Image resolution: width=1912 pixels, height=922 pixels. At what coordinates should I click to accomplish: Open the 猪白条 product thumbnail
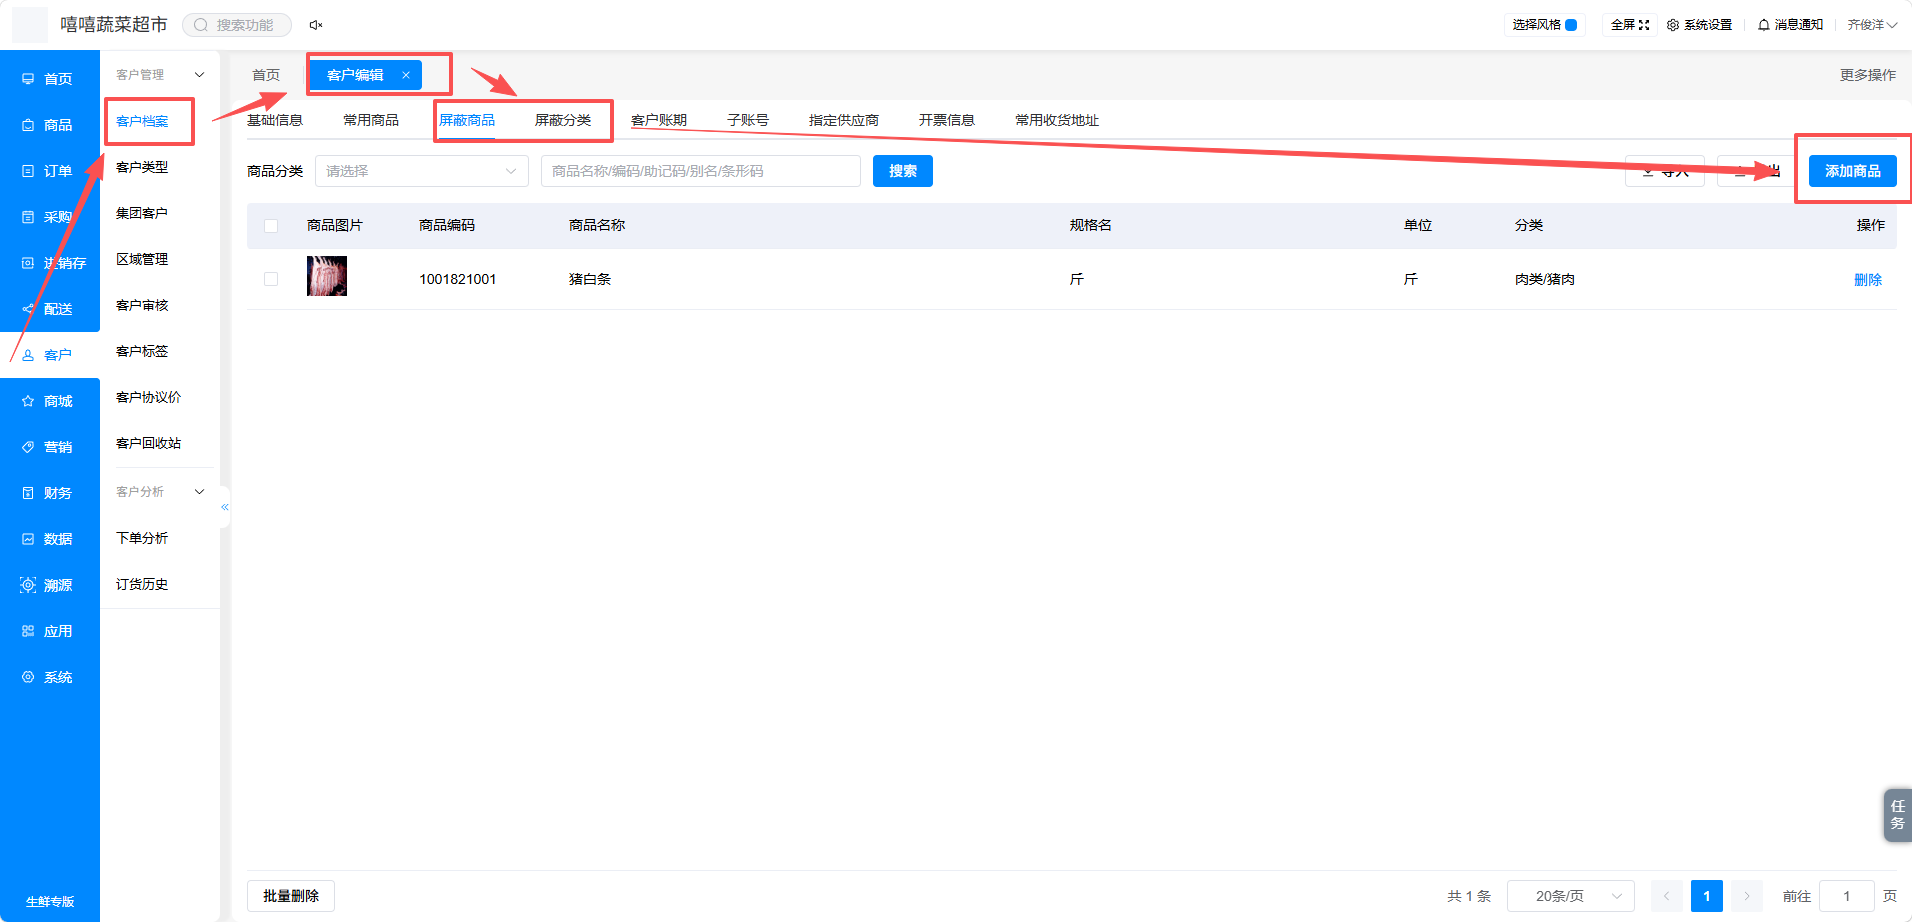point(327,276)
